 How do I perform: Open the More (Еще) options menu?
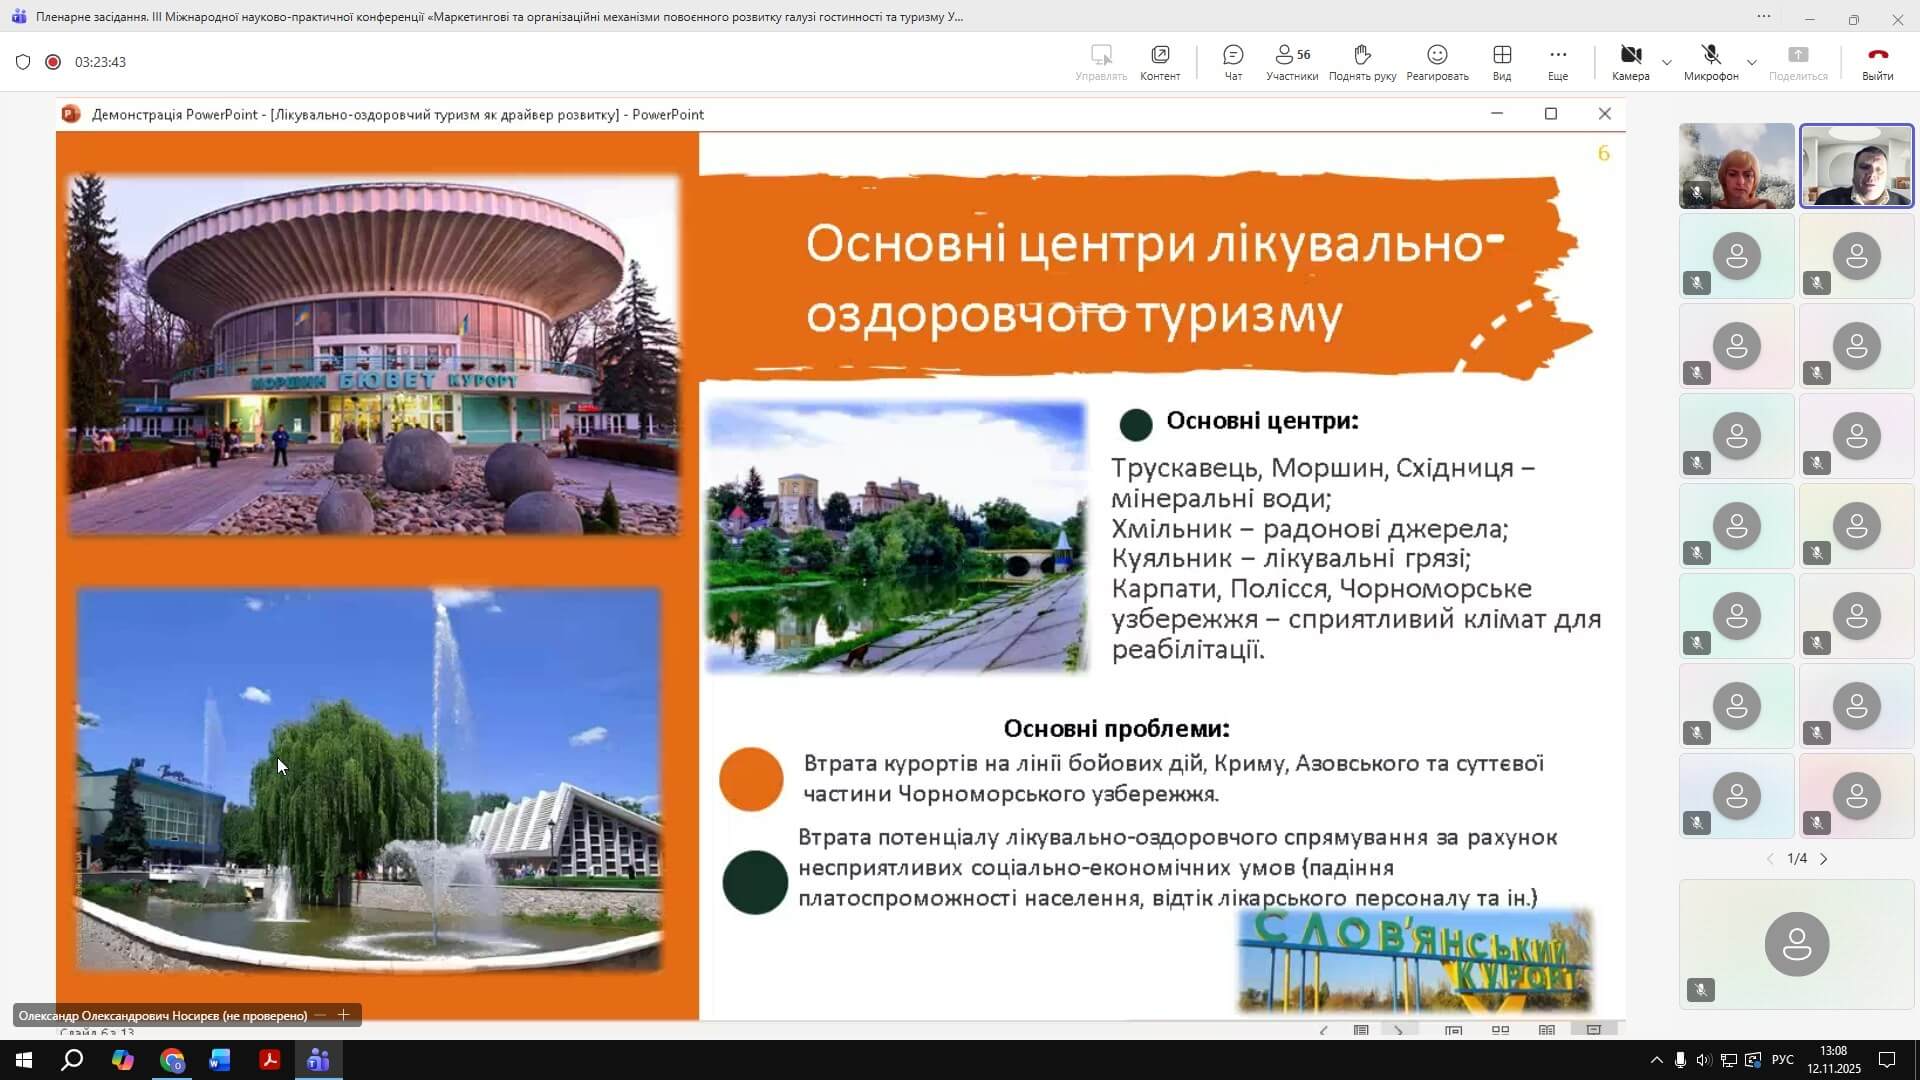(x=1557, y=62)
